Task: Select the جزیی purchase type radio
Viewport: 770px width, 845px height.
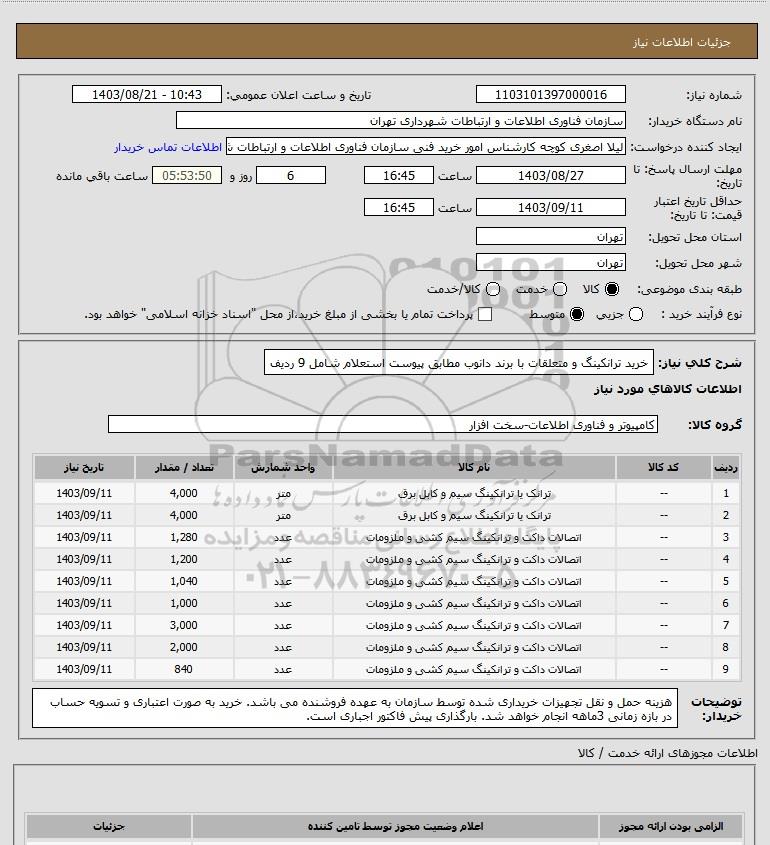Action: click(636, 314)
